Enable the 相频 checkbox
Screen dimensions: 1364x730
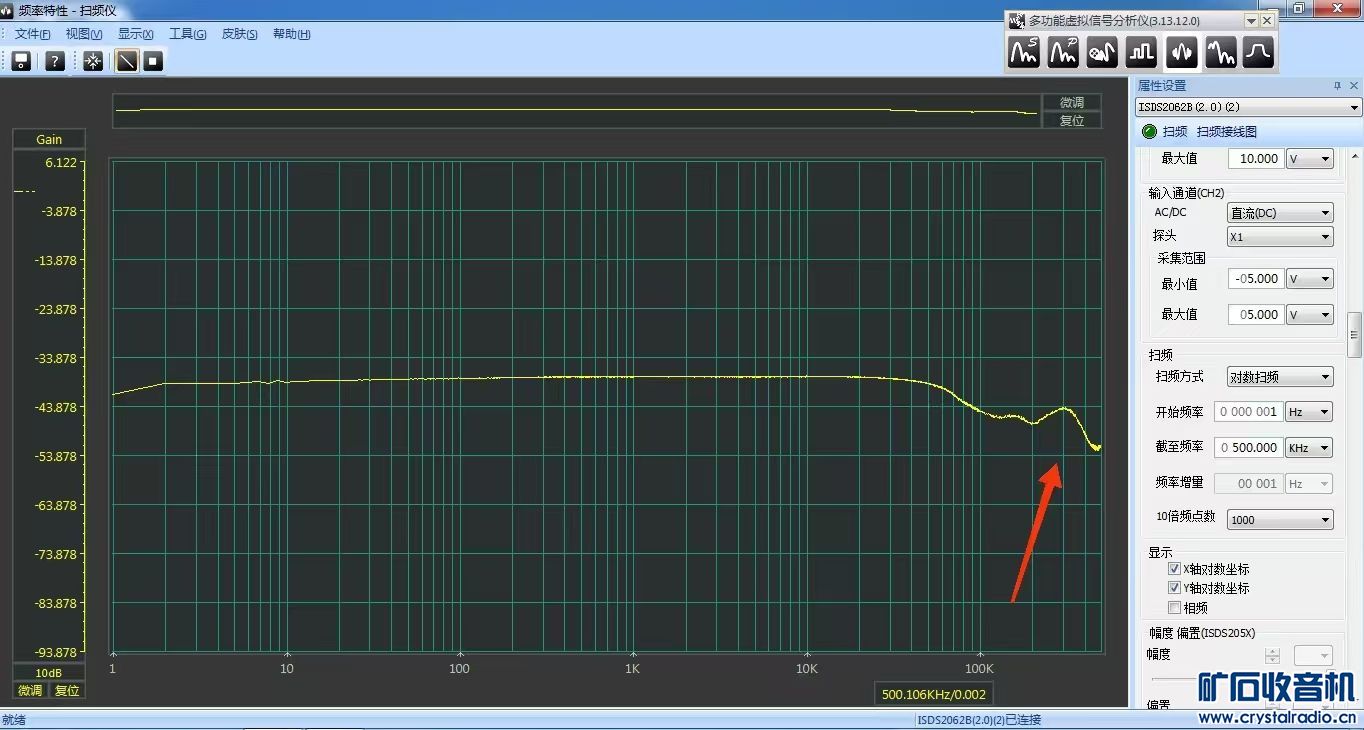coord(1175,607)
